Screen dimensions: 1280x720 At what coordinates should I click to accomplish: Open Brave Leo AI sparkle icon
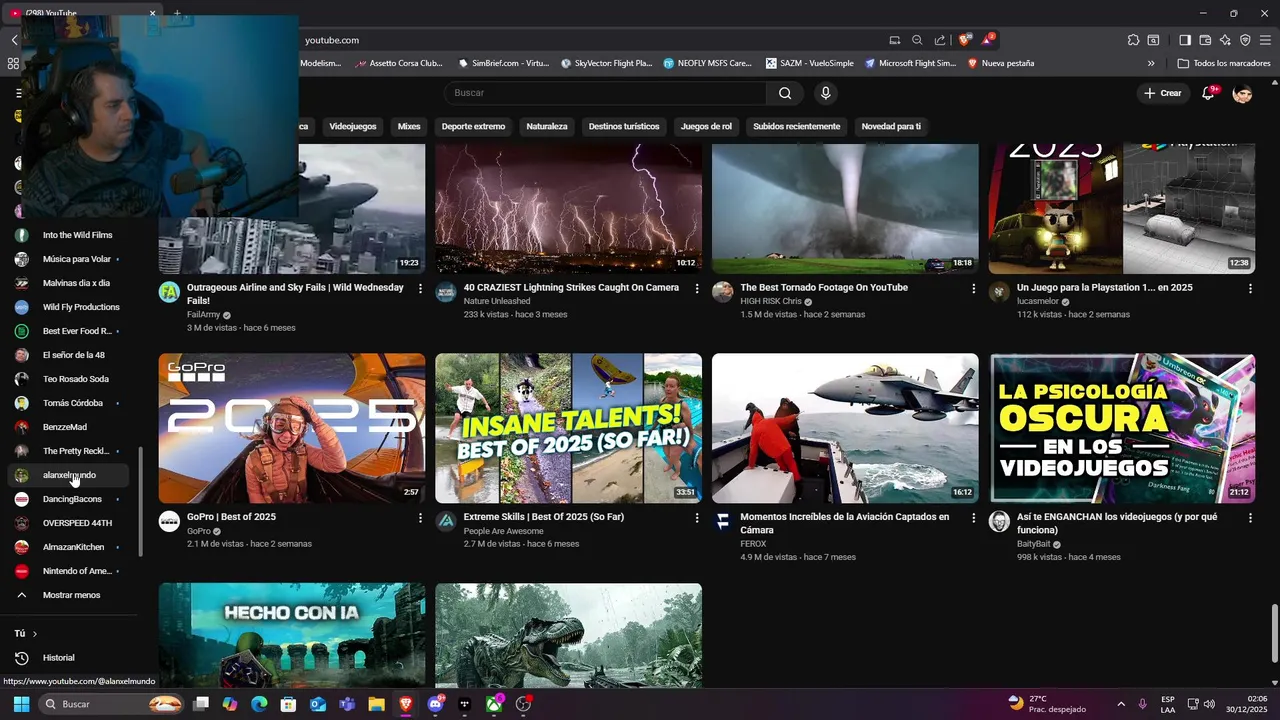point(1225,40)
